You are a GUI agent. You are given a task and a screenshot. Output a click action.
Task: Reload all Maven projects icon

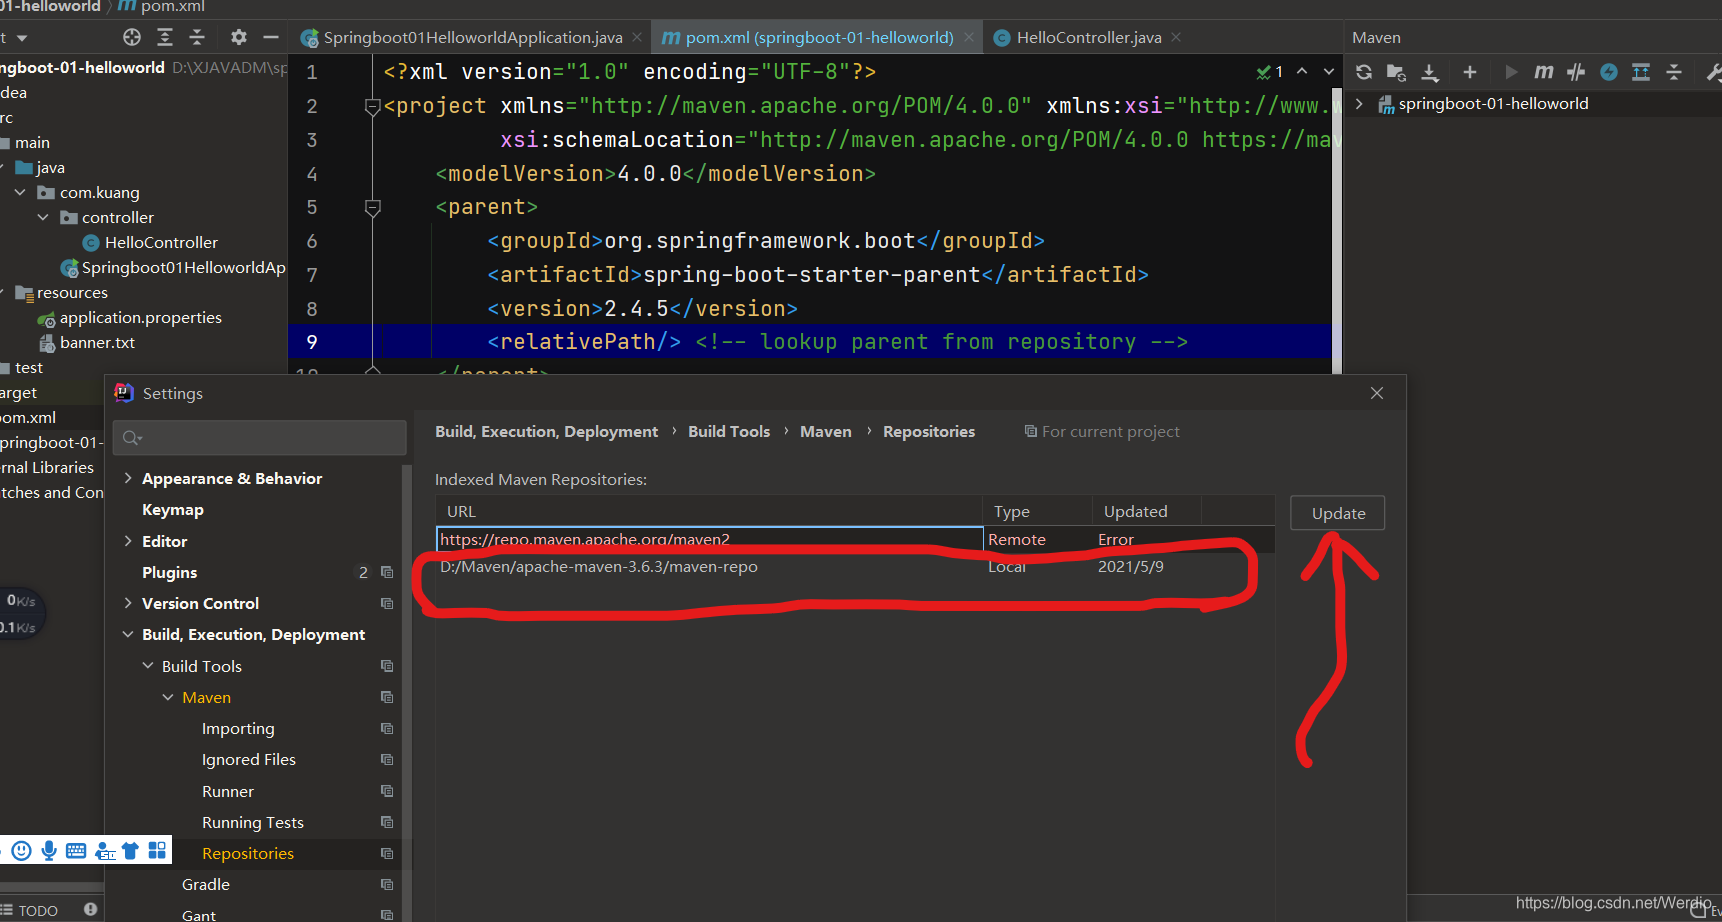[1364, 72]
